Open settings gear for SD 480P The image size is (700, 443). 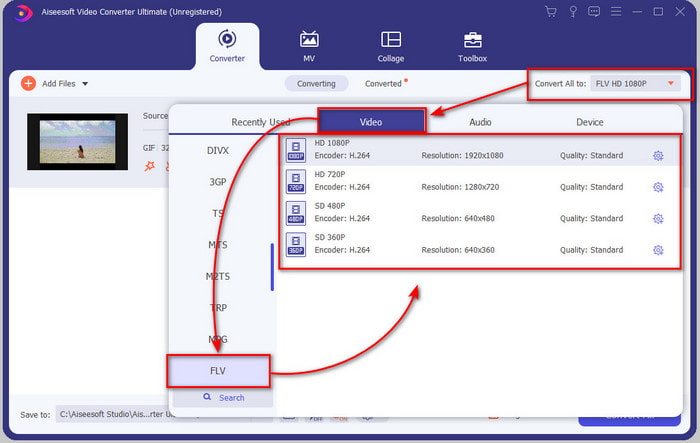(658, 218)
